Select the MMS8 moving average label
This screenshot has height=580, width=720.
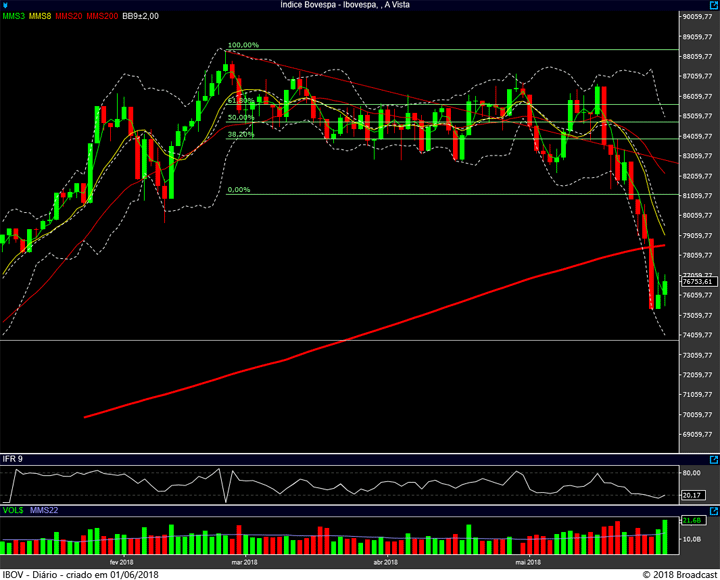click(x=40, y=16)
